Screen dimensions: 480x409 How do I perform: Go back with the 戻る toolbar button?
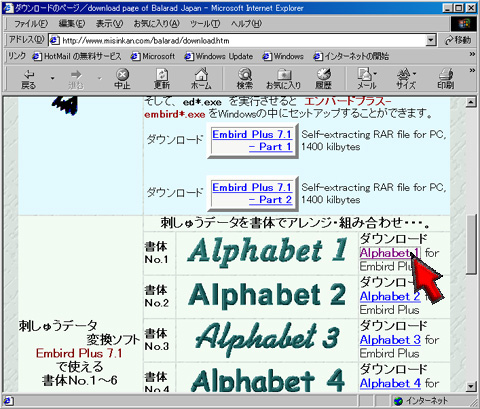pyautogui.click(x=29, y=79)
